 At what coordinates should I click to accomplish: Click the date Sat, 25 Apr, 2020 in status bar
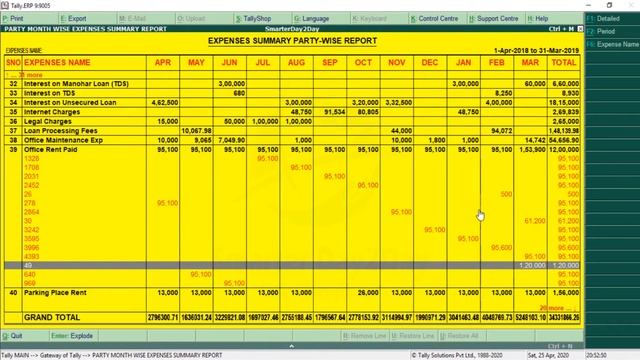point(548,356)
